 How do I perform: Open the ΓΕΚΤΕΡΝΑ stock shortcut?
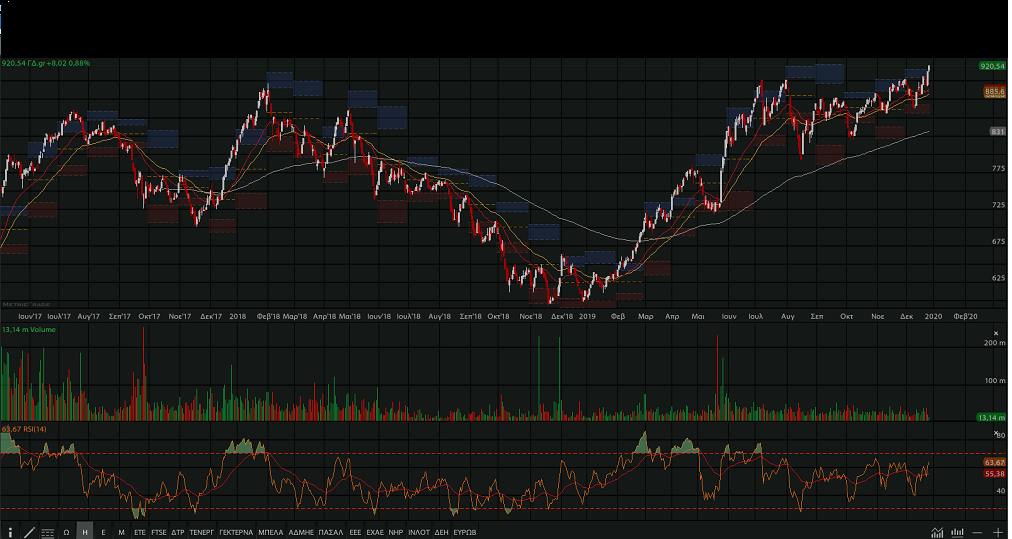tap(236, 532)
